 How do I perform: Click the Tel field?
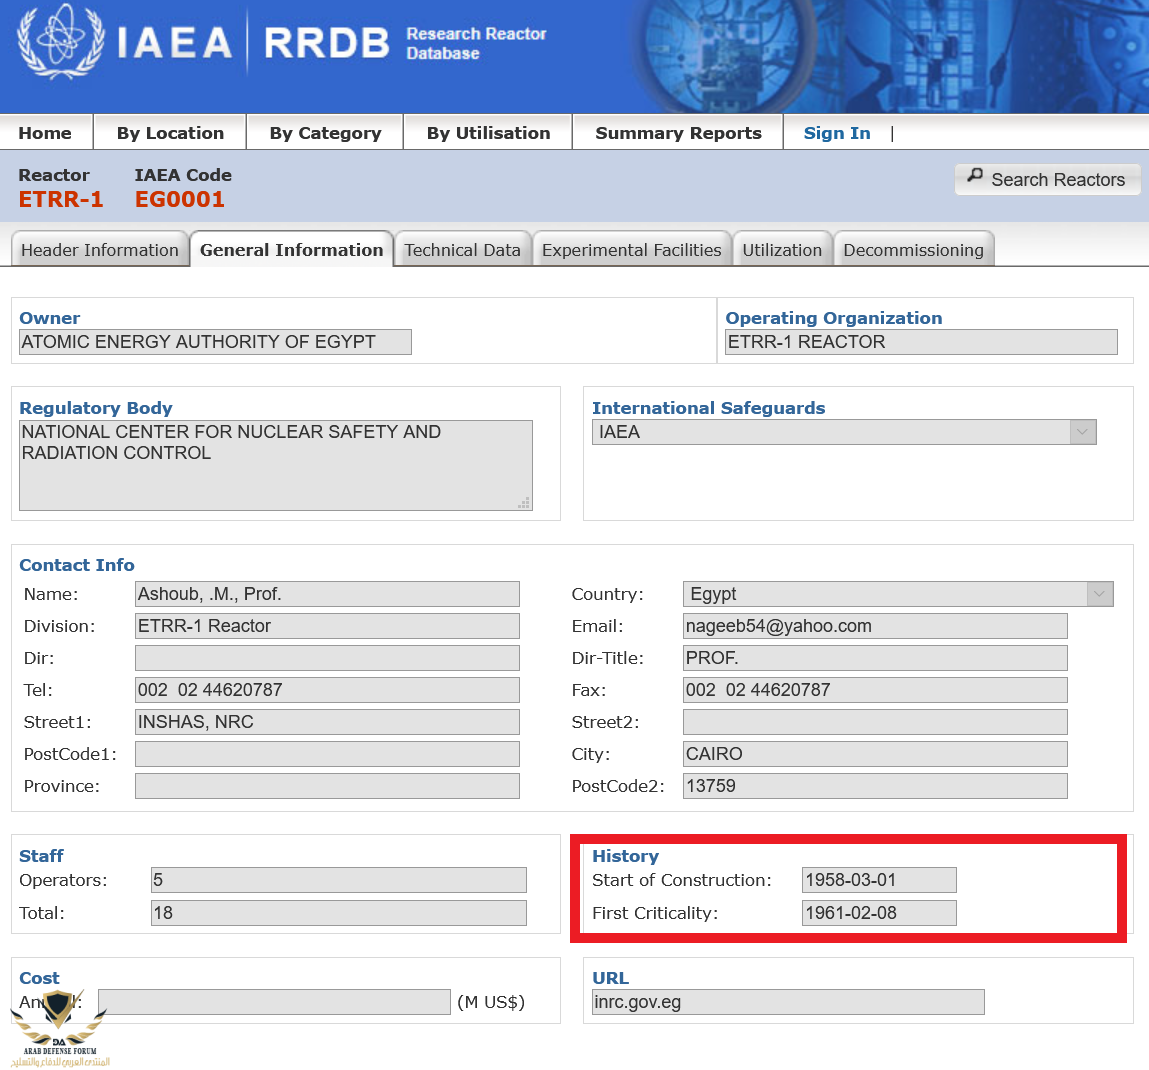327,690
